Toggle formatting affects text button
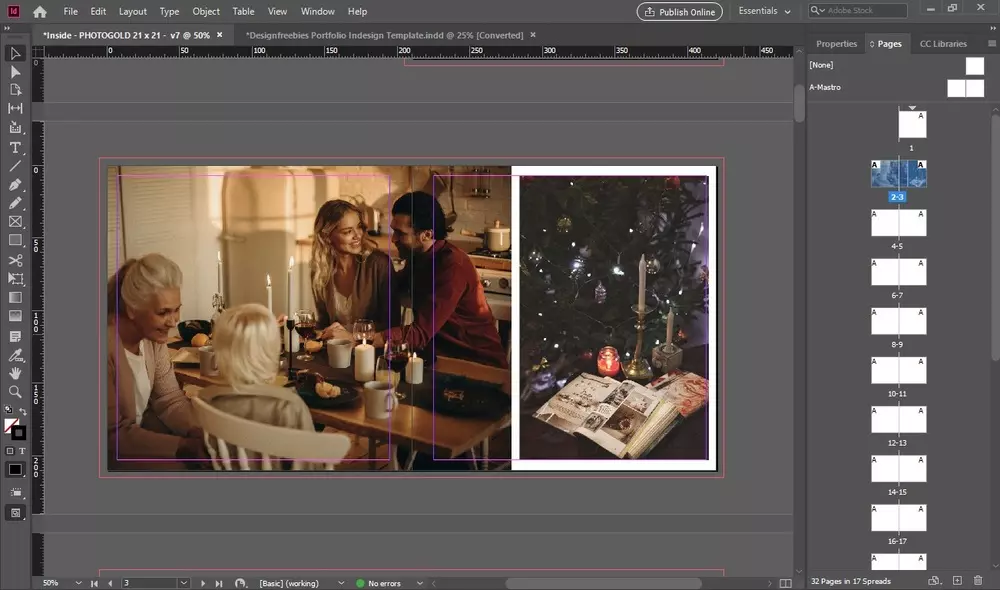Viewport: 1000px width, 590px height. point(22,451)
